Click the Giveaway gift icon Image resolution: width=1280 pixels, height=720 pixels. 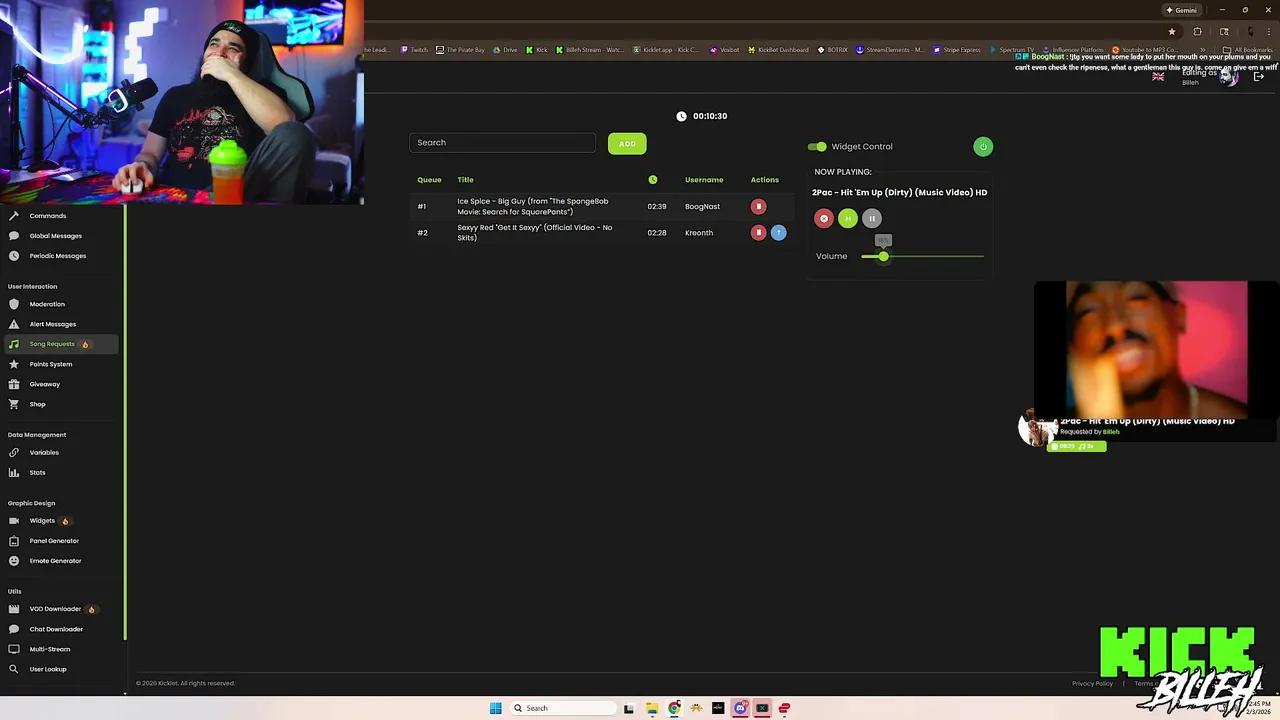click(x=14, y=384)
